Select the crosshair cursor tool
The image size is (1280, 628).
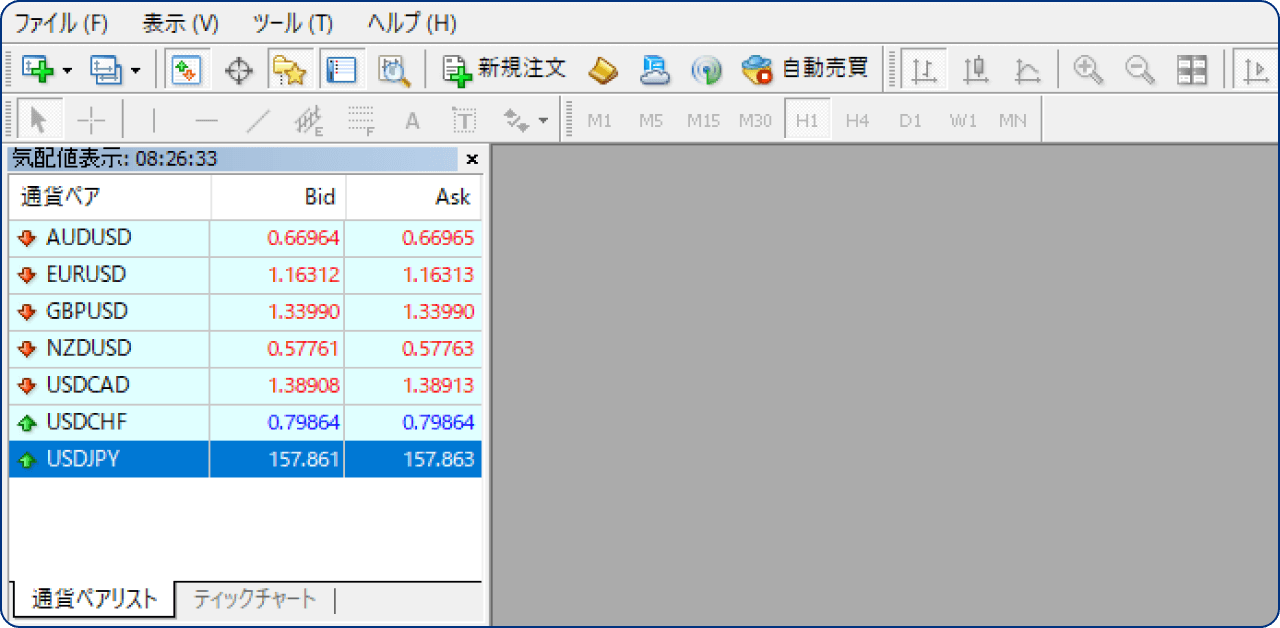89,119
